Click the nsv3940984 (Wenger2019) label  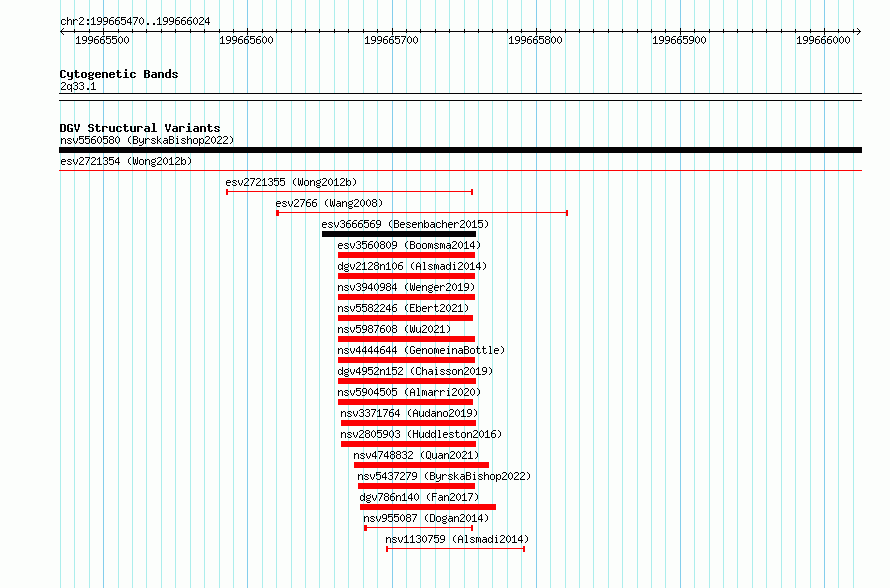406,287
